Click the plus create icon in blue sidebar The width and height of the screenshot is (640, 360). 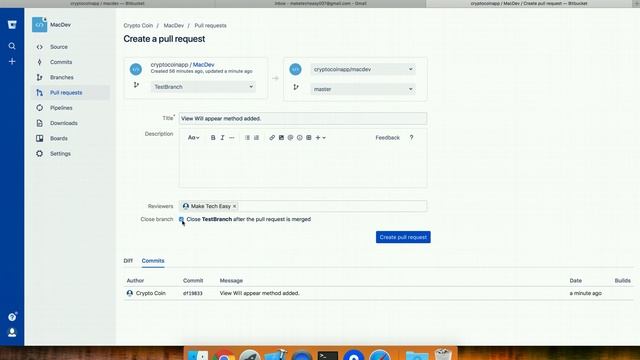pyautogui.click(x=12, y=62)
